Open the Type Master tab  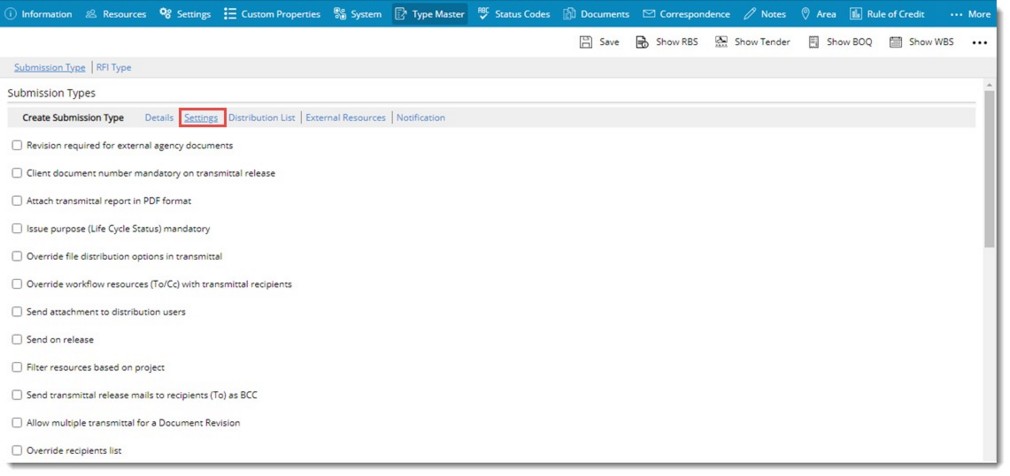[430, 14]
